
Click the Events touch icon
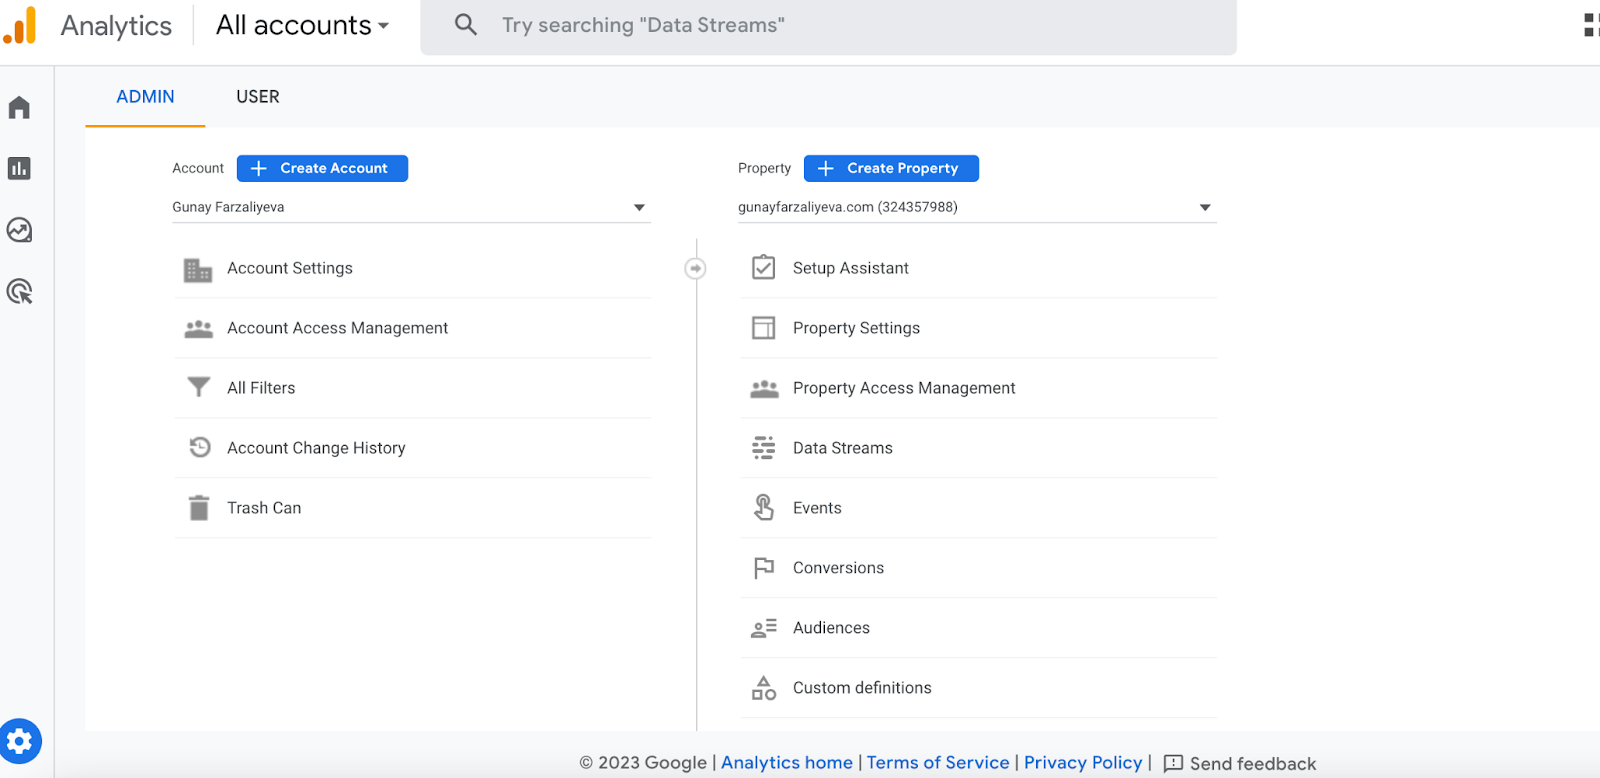[x=764, y=507]
